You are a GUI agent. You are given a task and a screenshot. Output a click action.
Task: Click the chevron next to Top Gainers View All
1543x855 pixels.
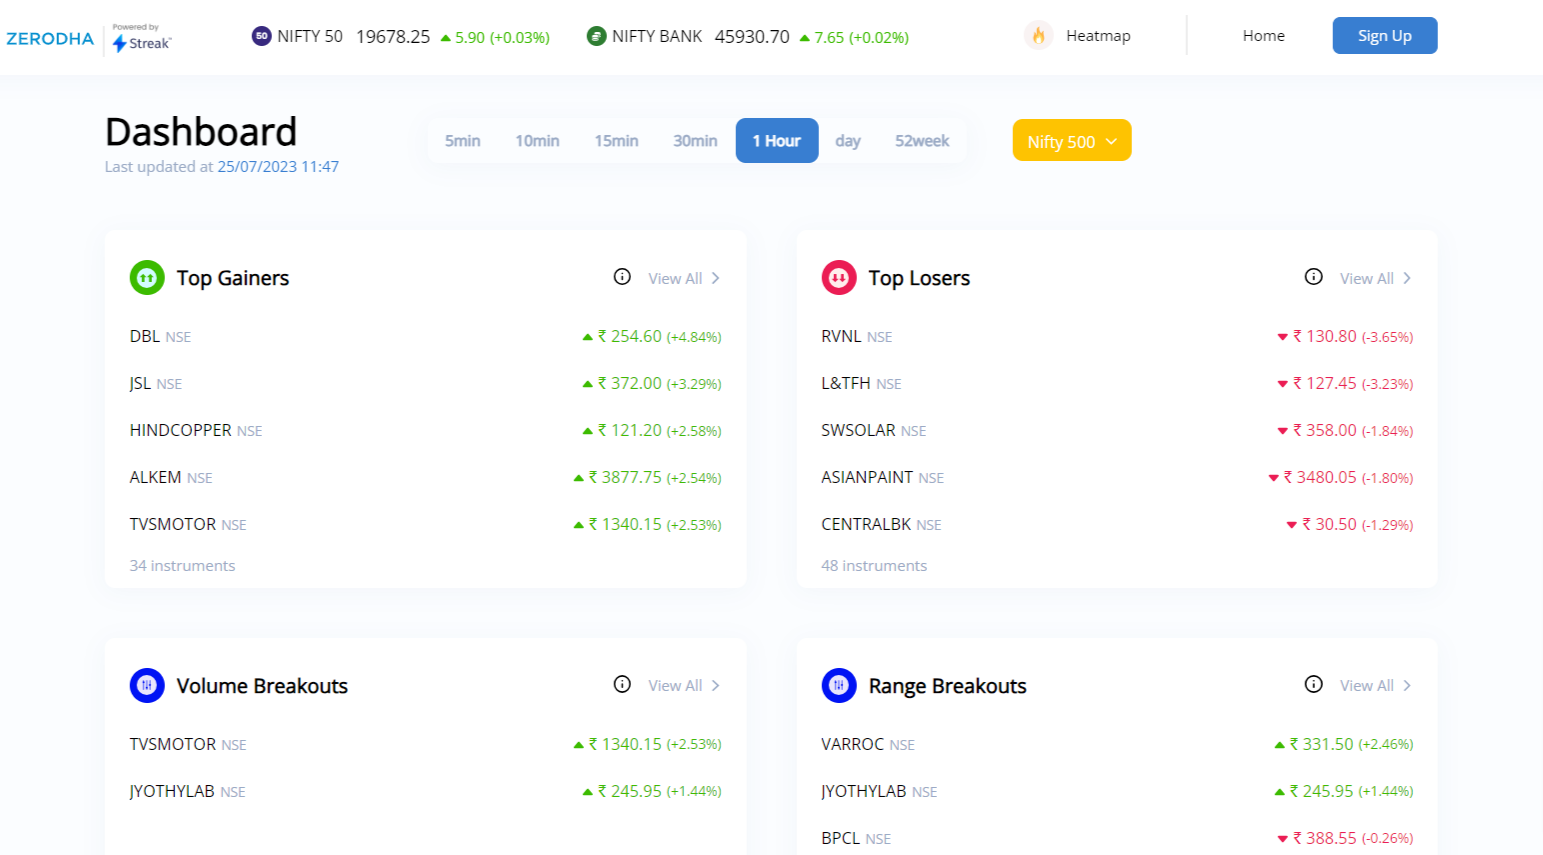715,278
